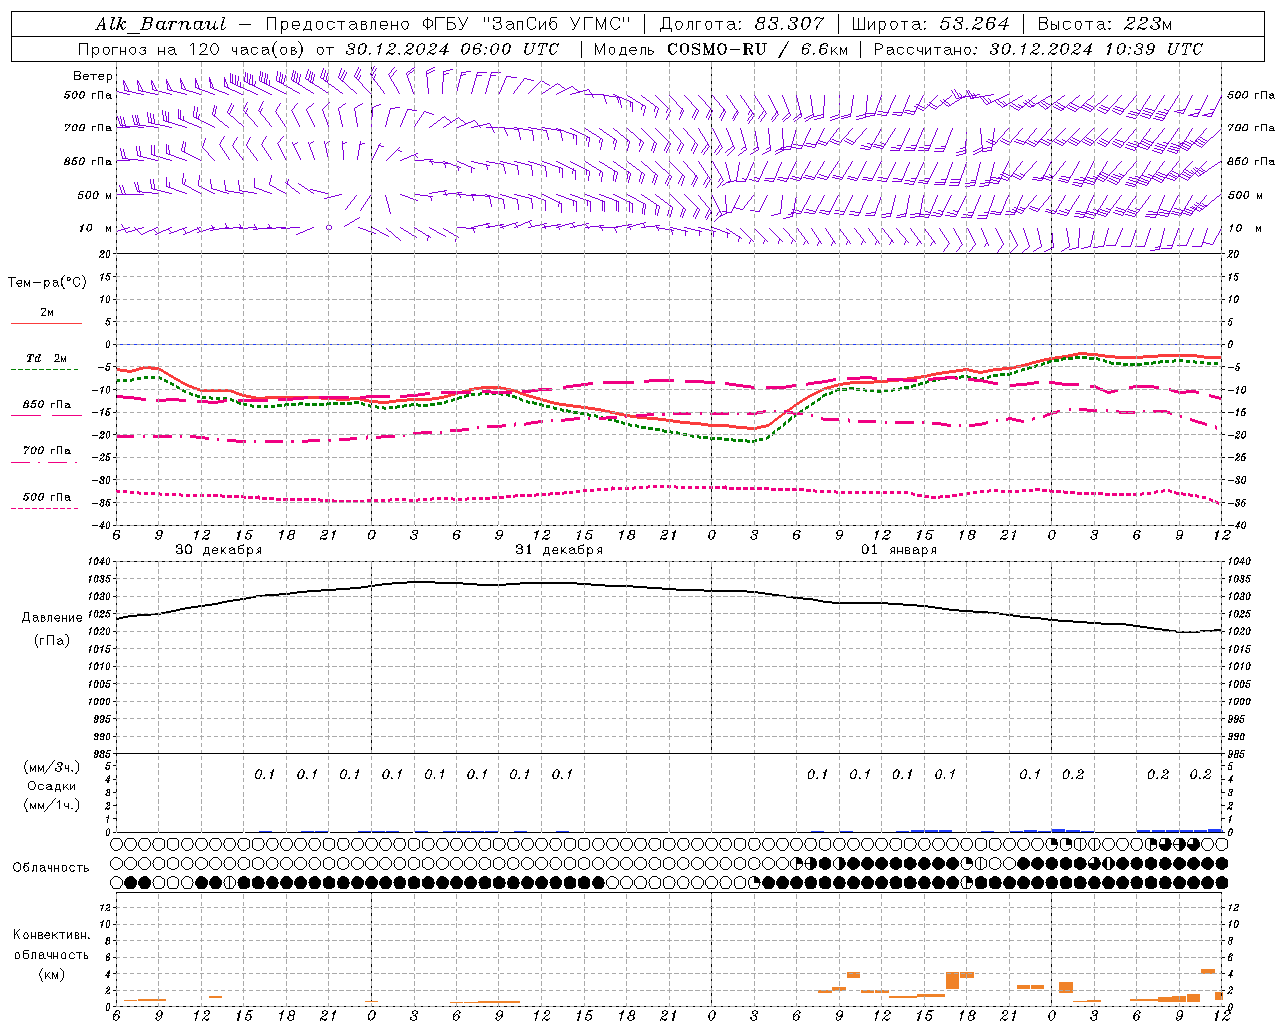1280x1024 pixels.
Task: Click the Широта: 53.264 value
Action: click(x=930, y=24)
